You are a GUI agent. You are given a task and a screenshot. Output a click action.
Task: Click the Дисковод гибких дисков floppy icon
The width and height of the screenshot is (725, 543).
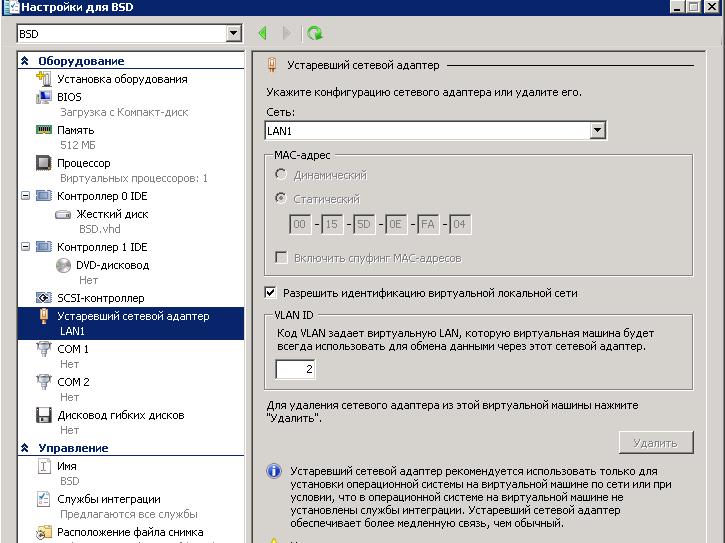tap(43, 415)
